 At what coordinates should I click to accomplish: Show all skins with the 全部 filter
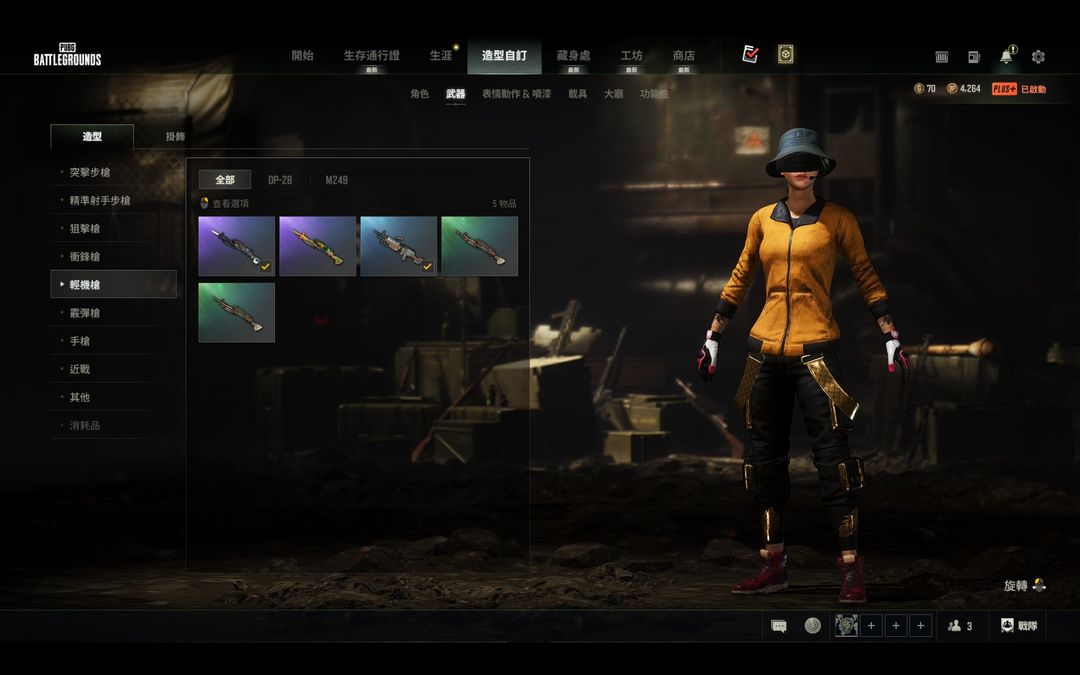(225, 180)
